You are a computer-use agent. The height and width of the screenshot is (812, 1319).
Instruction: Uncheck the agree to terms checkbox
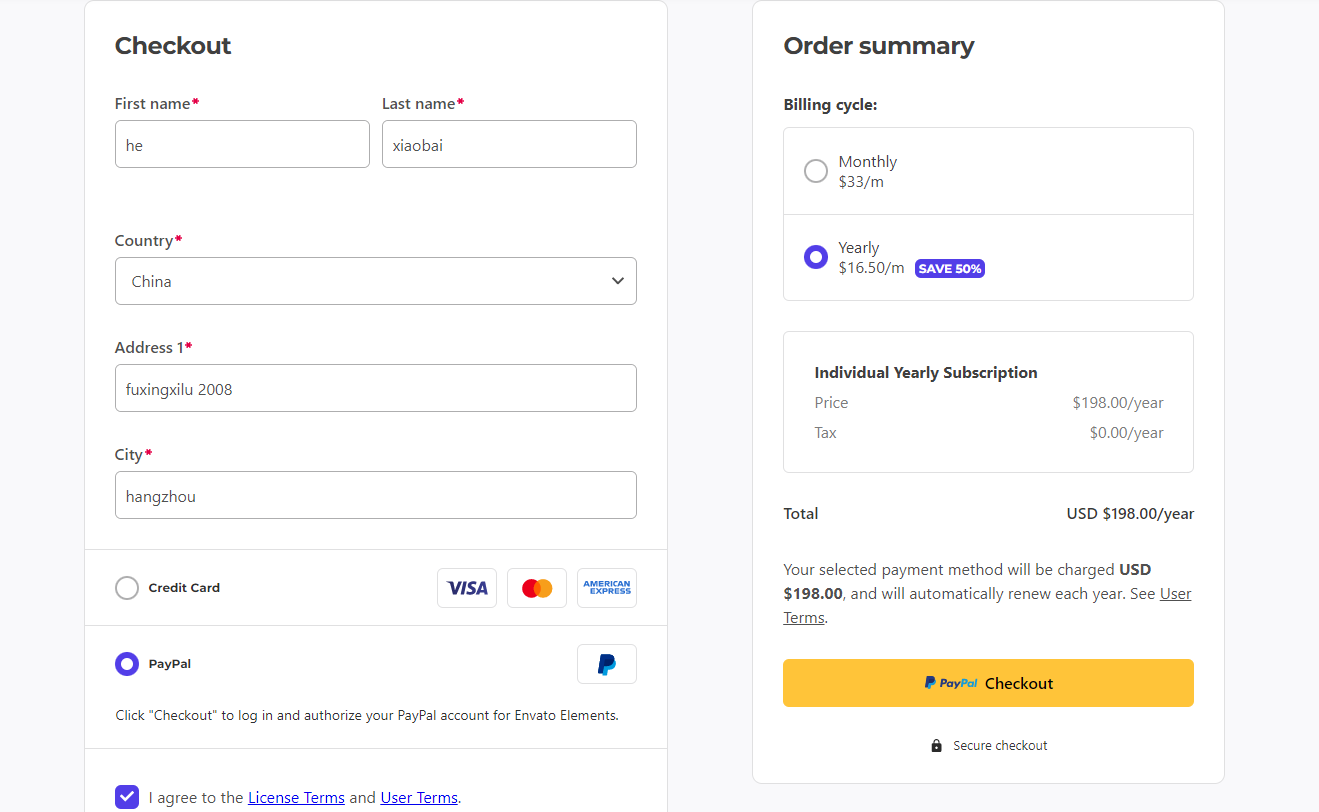(127, 797)
